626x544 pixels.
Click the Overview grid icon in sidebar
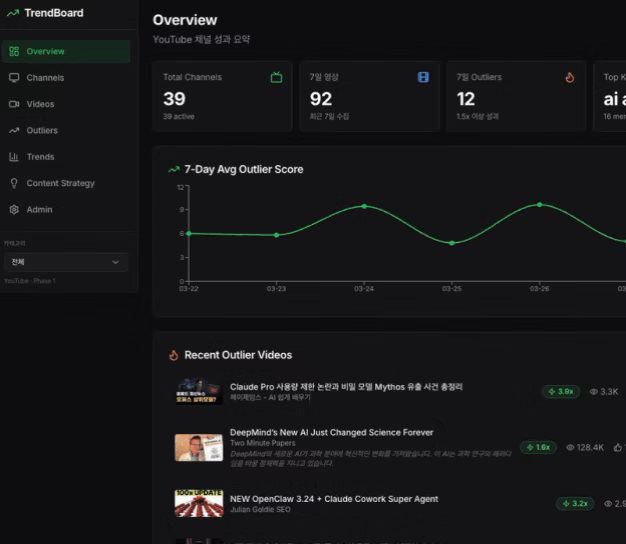tap(14, 51)
